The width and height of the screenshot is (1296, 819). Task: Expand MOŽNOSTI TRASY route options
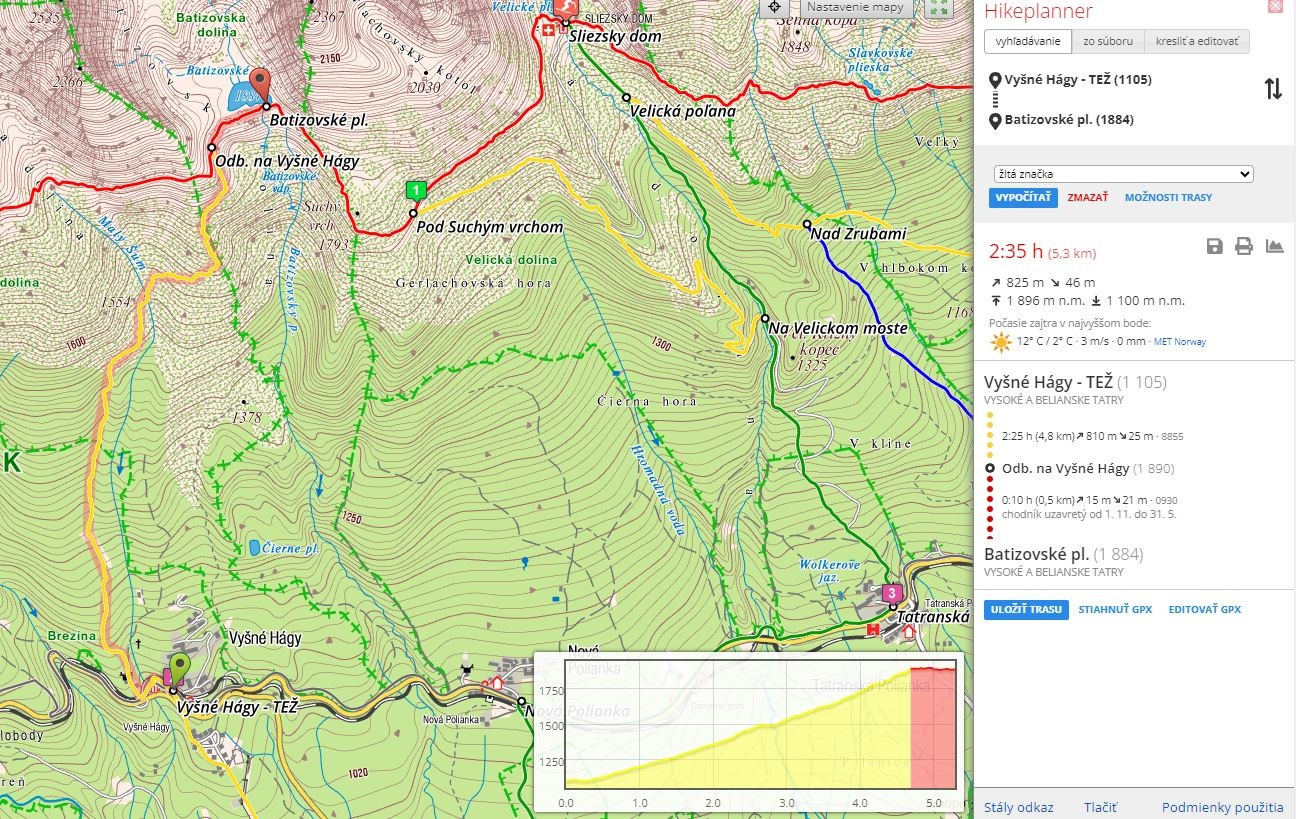[x=1168, y=198]
